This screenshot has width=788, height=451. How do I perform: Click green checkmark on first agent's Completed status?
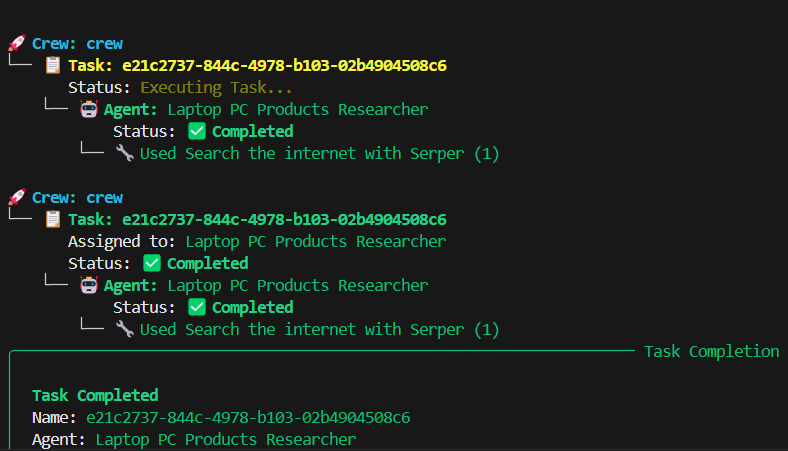pyautogui.click(x=197, y=132)
